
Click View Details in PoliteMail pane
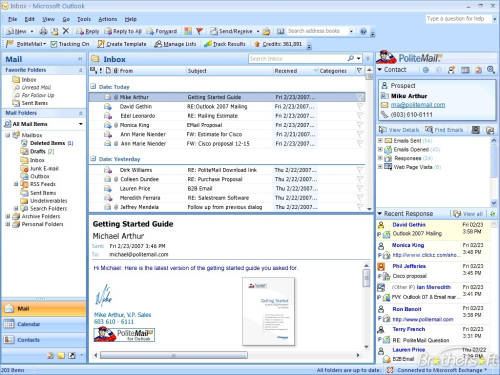[399, 130]
